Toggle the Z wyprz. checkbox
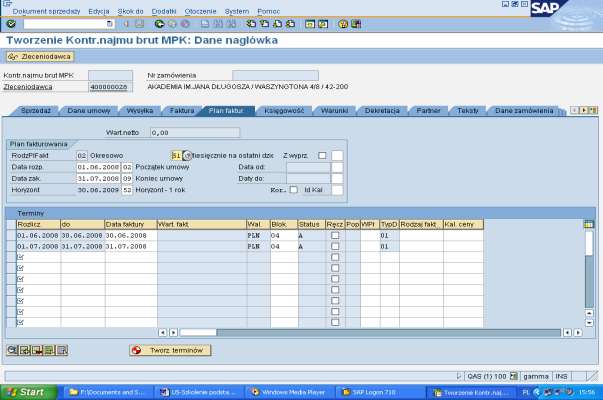Screen dimensions: 603x400 pos(322,155)
